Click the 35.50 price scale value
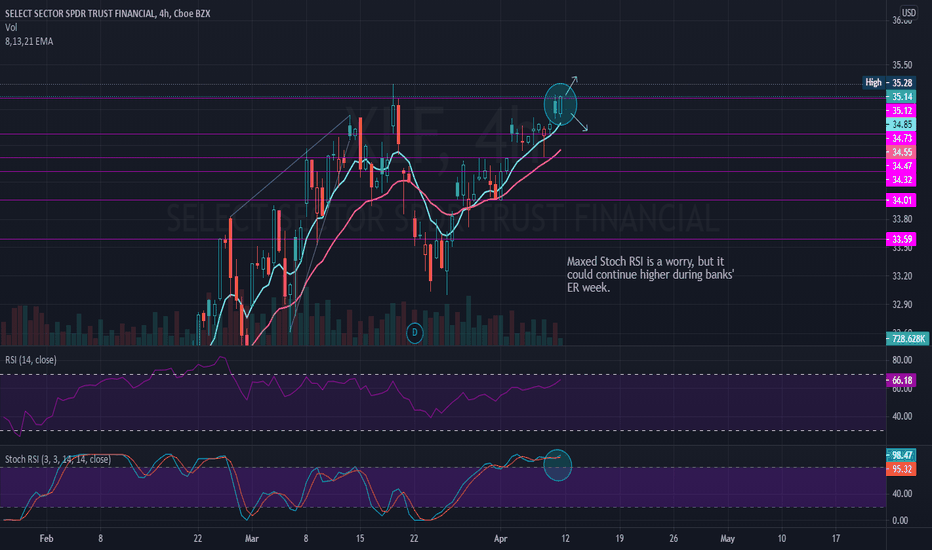Screen dimensions: 932x550 (902, 65)
